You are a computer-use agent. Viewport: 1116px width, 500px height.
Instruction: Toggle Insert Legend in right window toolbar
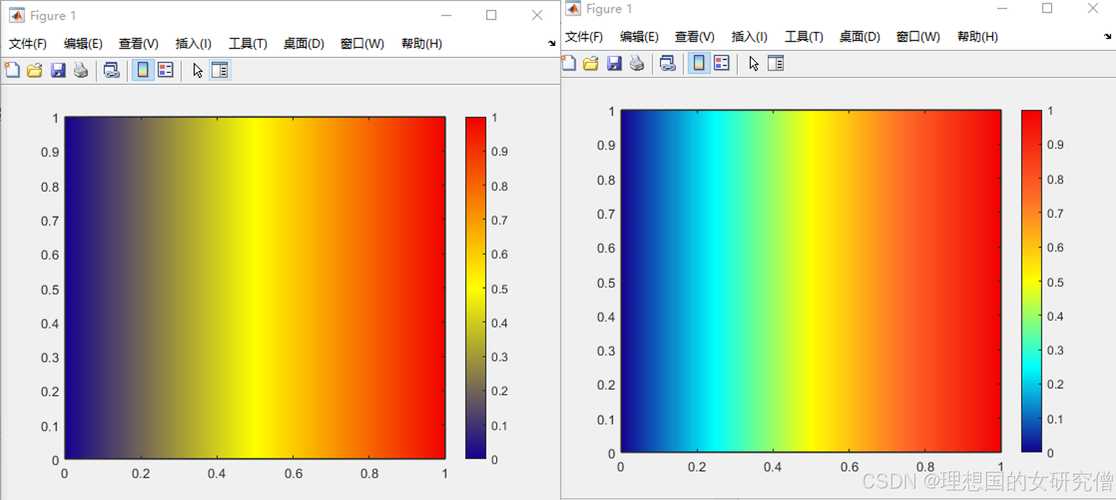[721, 63]
